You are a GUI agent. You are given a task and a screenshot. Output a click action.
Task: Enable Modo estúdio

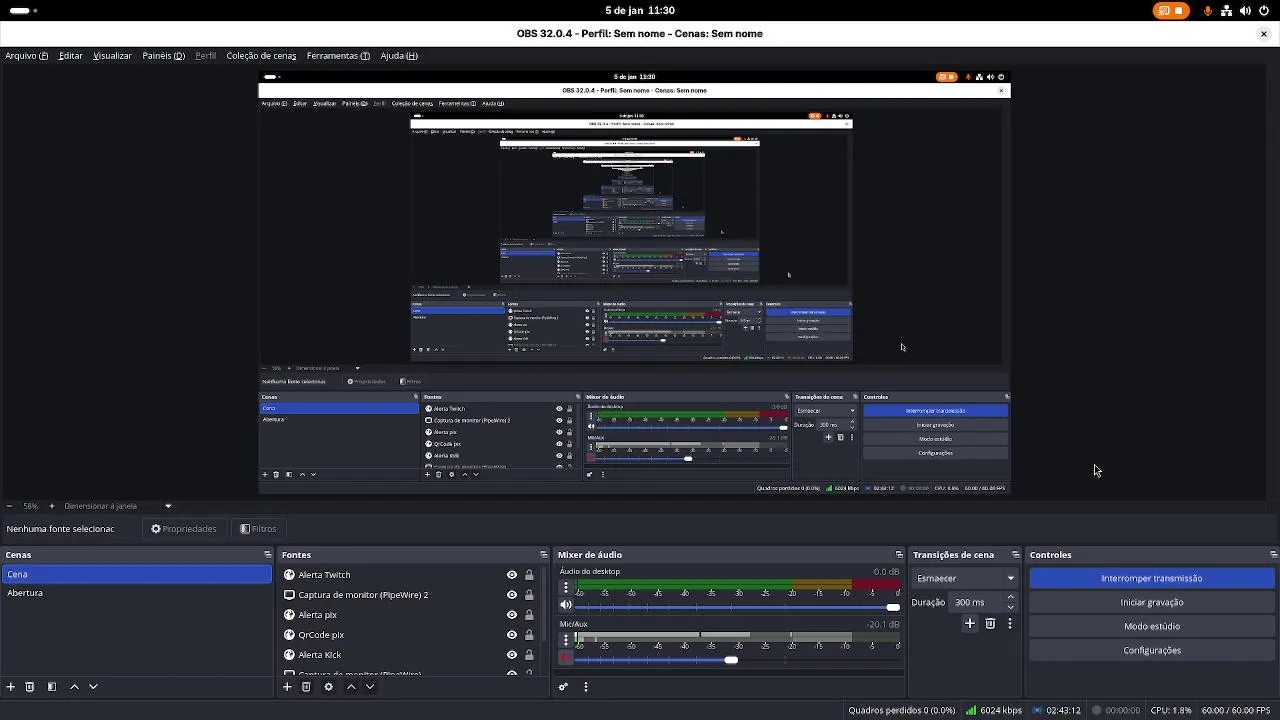[1152, 626]
